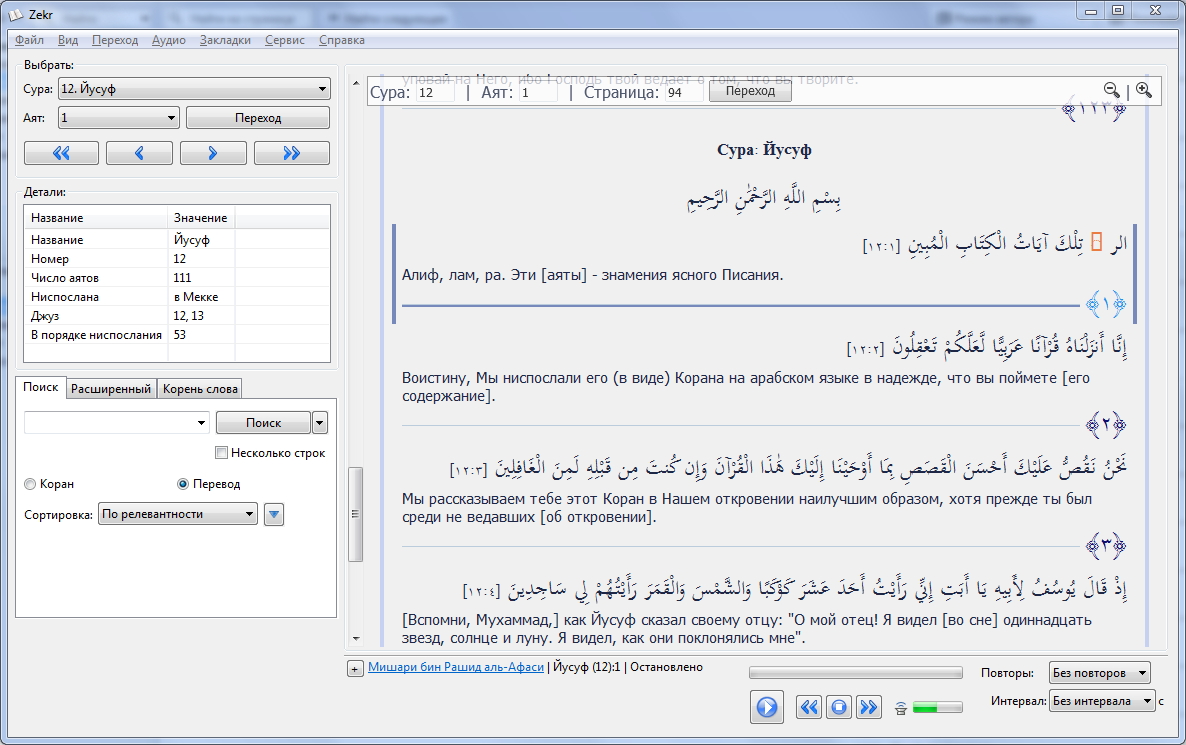This screenshot has height=745, width=1186.
Task: Open the Поиск button options arrow
Action: [x=320, y=423]
